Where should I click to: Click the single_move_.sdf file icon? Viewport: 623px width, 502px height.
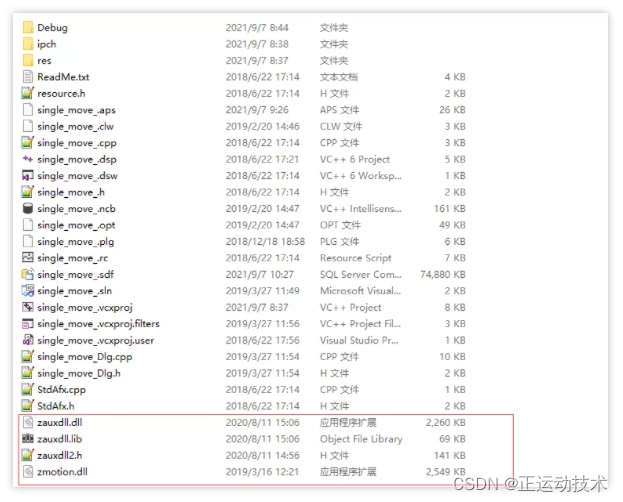tap(28, 274)
